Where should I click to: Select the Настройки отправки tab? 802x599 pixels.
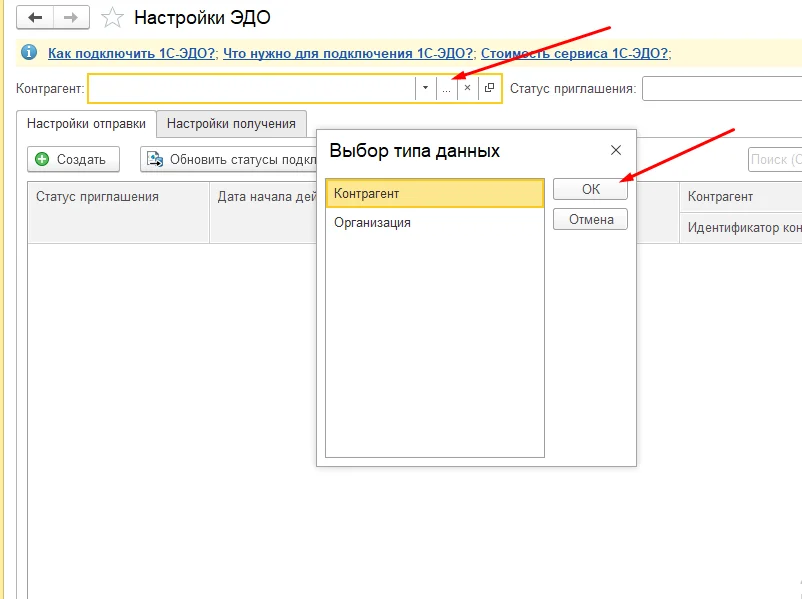click(86, 124)
